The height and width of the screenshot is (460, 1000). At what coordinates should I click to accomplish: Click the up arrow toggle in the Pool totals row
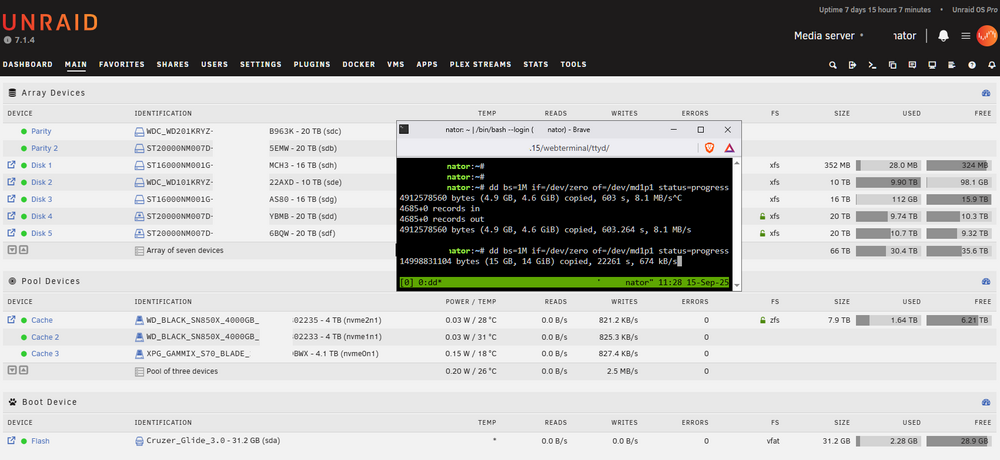(x=23, y=370)
